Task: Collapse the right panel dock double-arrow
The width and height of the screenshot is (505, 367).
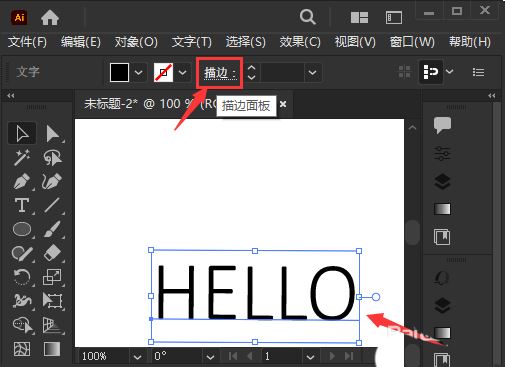Action: pos(492,96)
